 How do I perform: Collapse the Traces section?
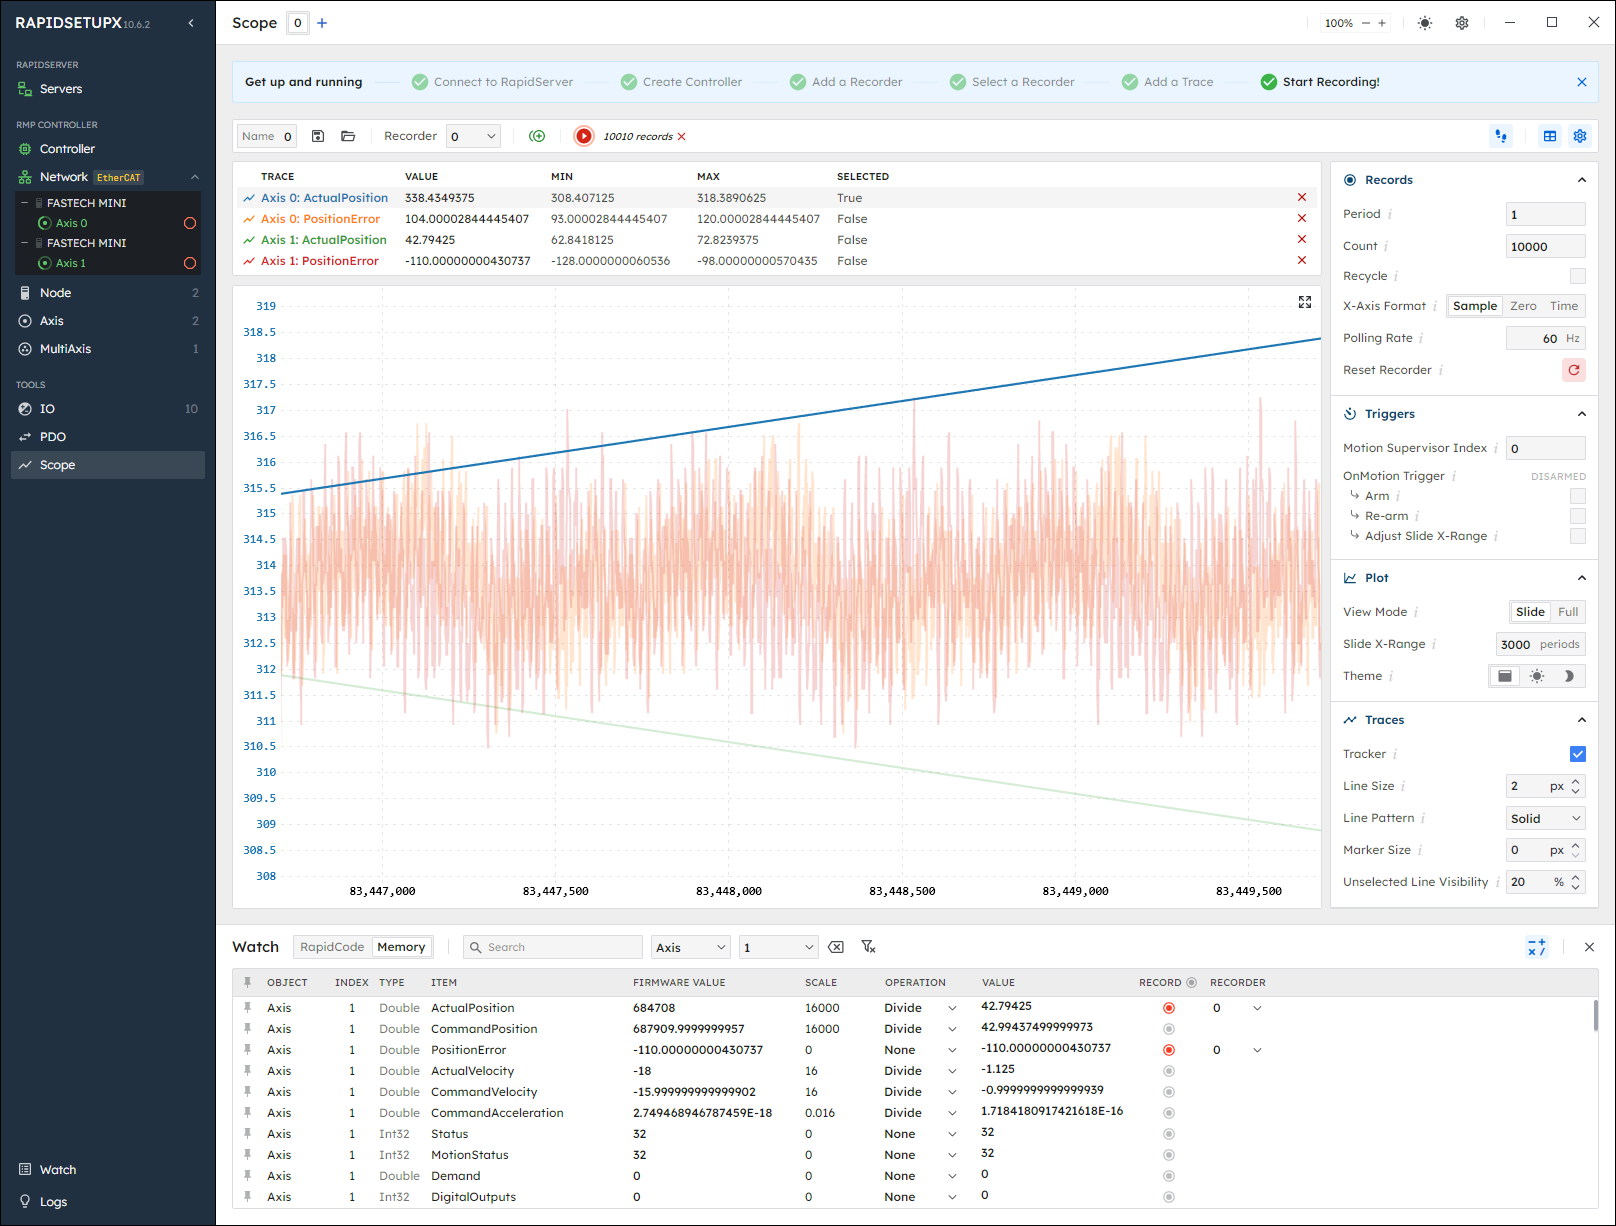coord(1582,720)
